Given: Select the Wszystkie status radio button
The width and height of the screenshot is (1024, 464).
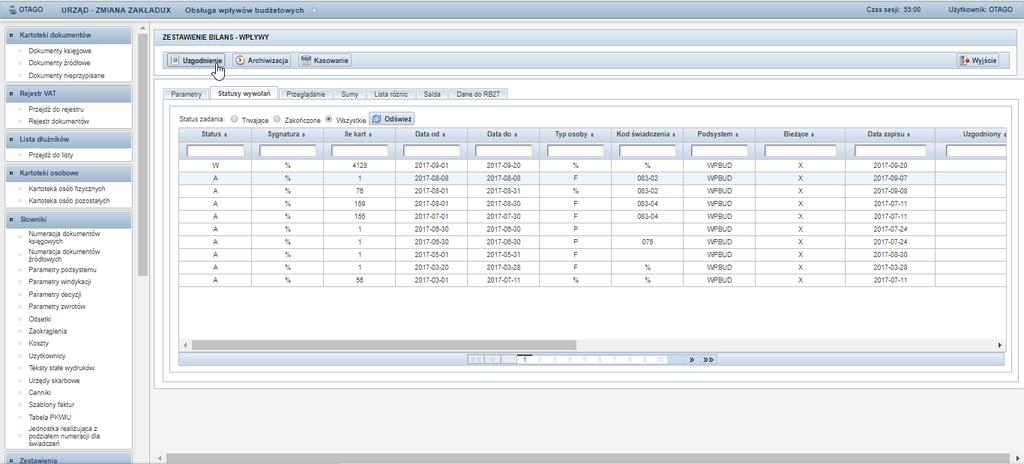Looking at the screenshot, I should tap(328, 120).
